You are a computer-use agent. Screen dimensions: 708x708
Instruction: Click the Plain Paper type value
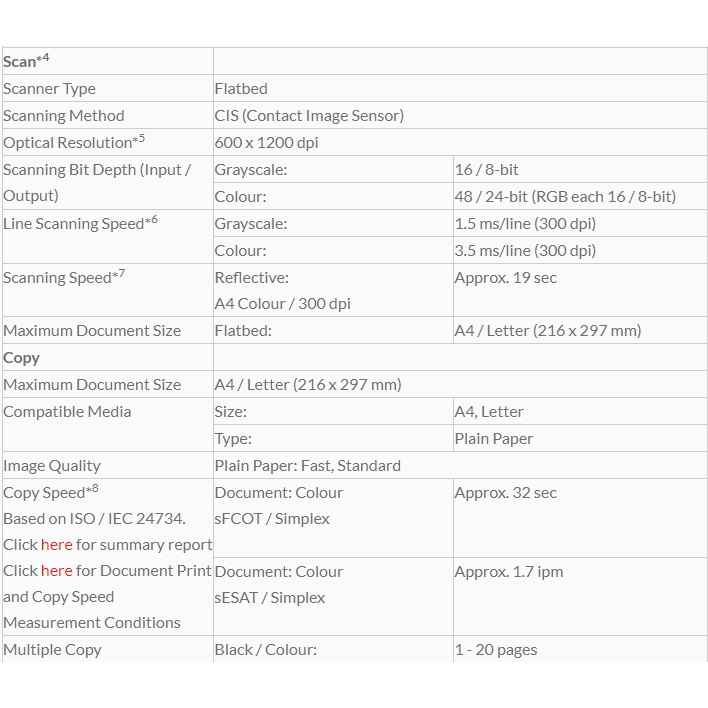tap(494, 439)
